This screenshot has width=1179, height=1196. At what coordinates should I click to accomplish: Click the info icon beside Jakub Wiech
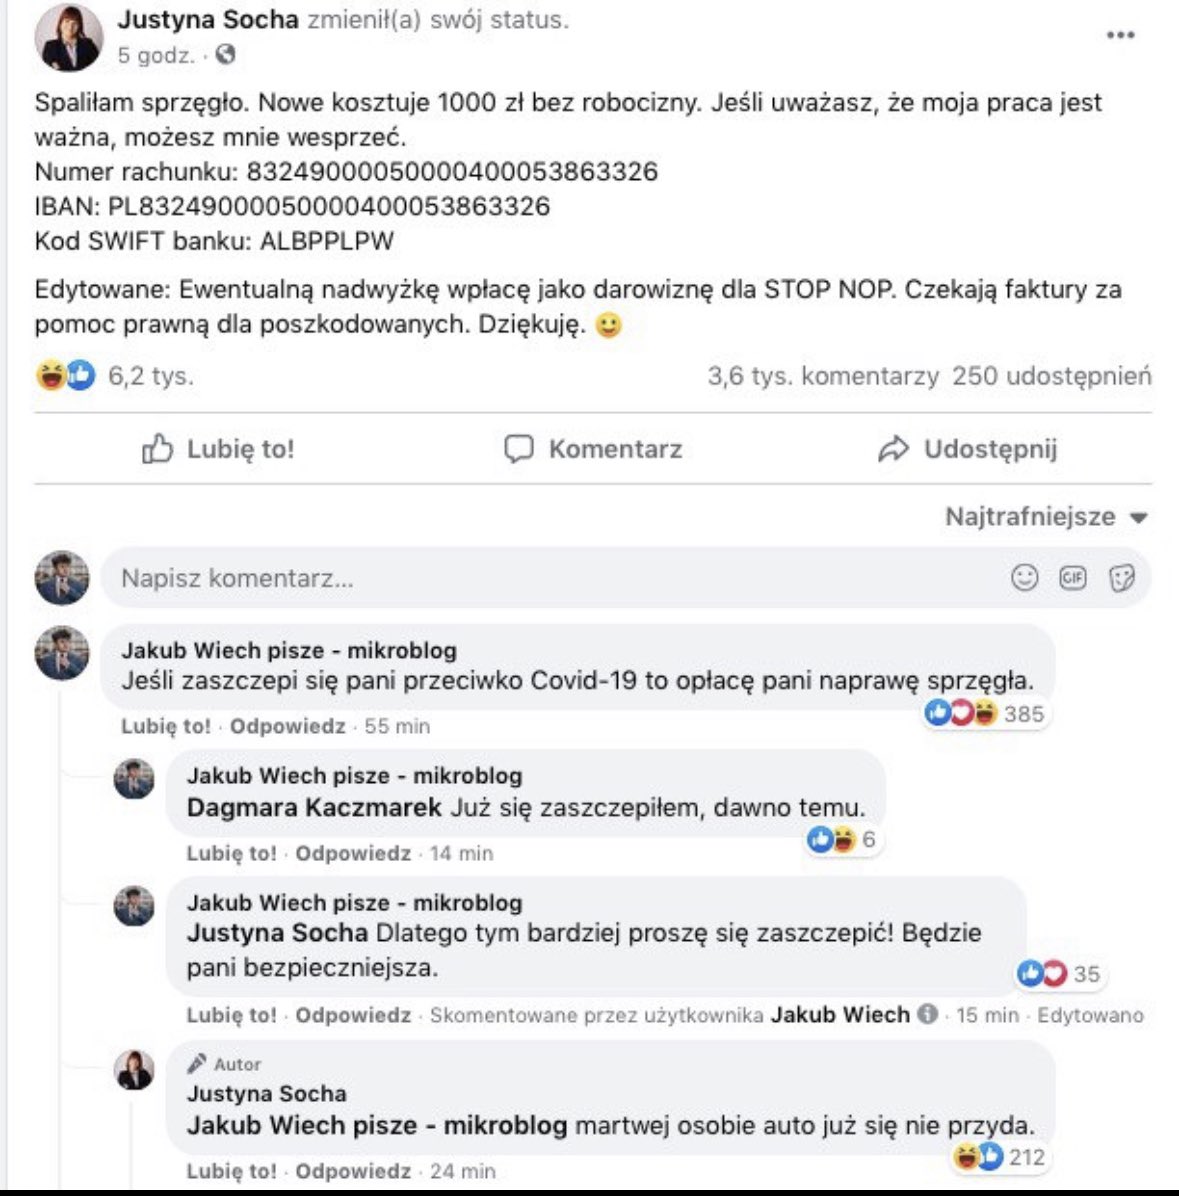[927, 1014]
